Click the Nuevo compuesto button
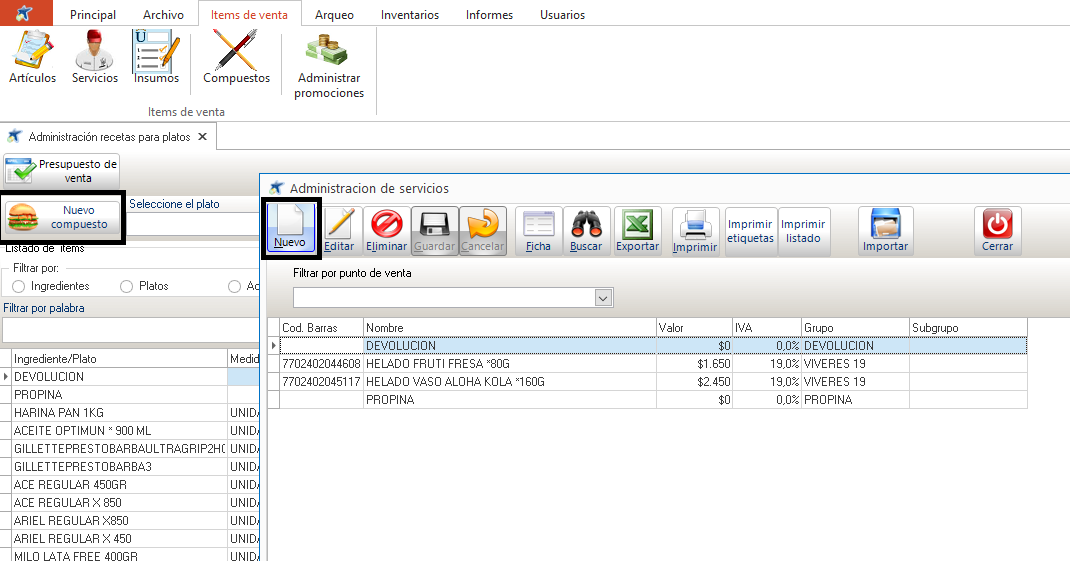Viewport: 1070px width, 561px height. (64, 217)
